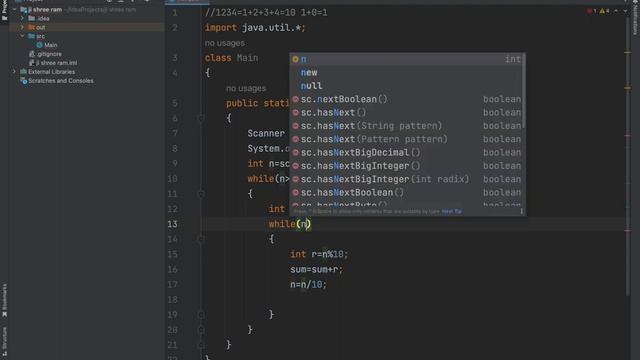Viewport: 640px width, 360px height.
Task: Place cursor on 'n=n/10;' line
Action: (x=309, y=284)
